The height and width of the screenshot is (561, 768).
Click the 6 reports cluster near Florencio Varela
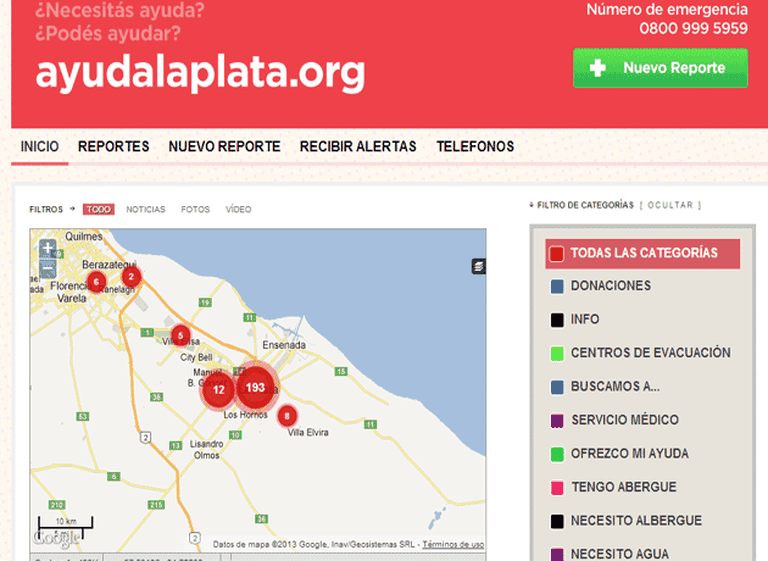coord(96,281)
